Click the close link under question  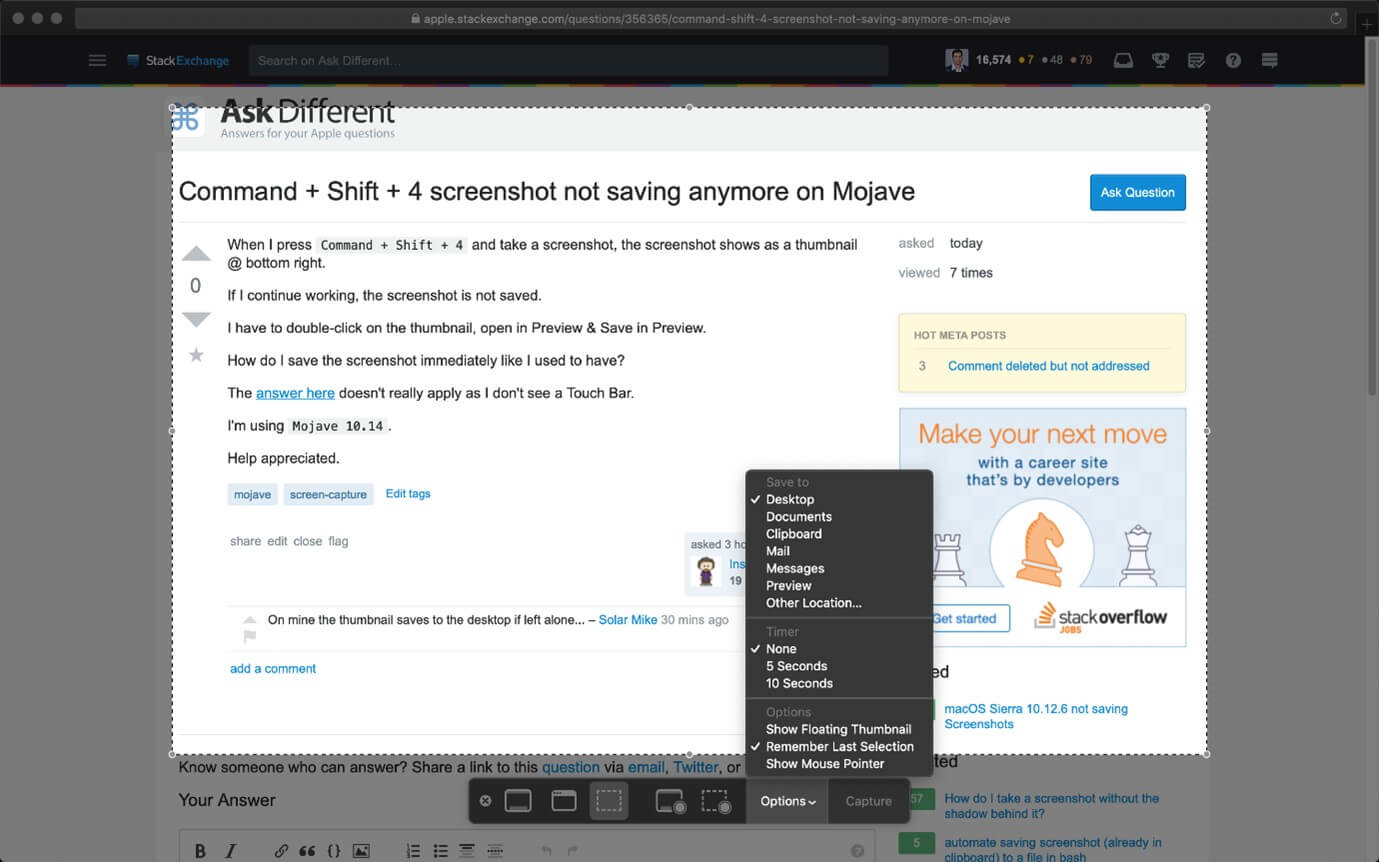point(307,541)
